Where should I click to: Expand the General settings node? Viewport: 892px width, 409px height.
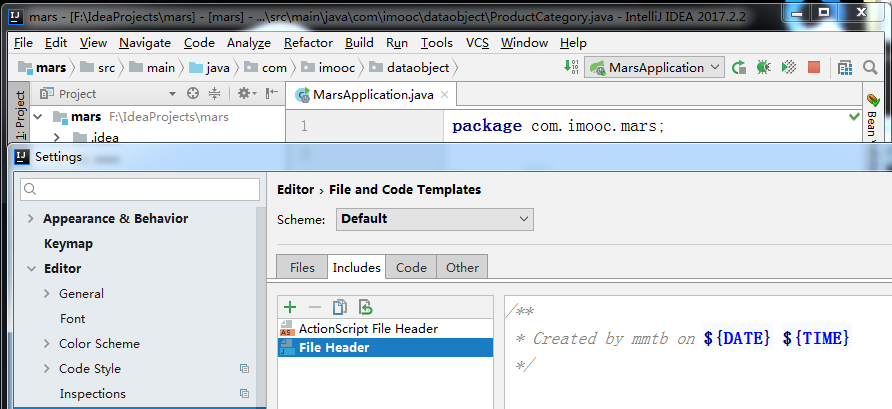tap(47, 294)
